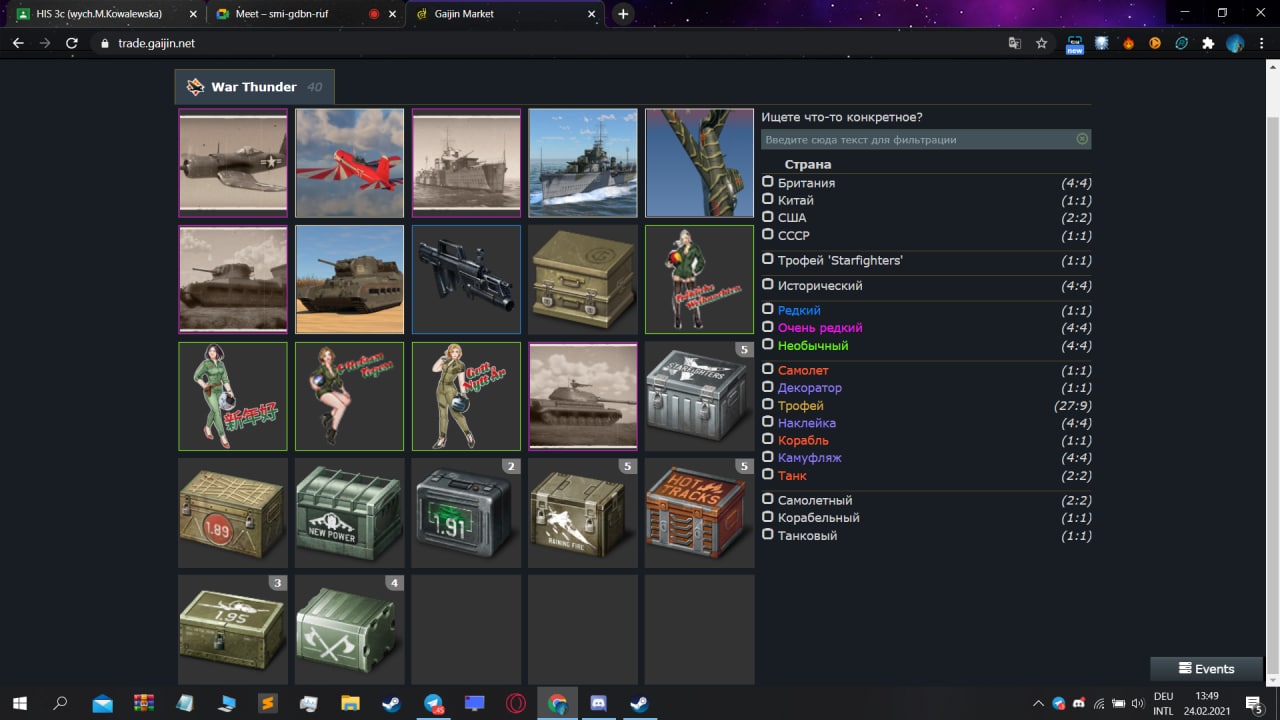Open the German pin-up girl decal
The image size is (1280, 720).
699,279
